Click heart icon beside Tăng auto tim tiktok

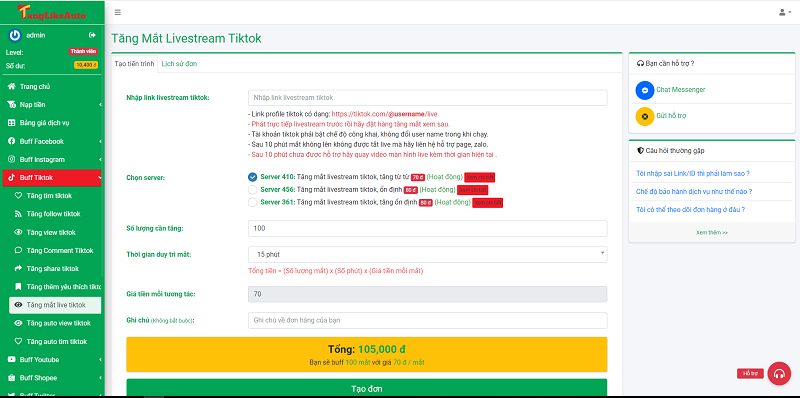(18, 341)
